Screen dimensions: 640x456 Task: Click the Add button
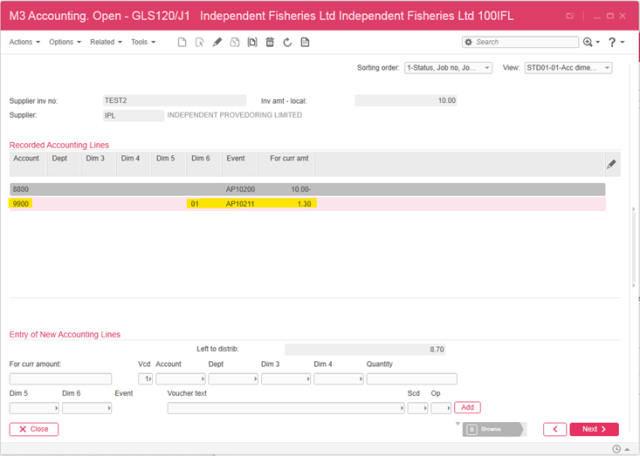(467, 408)
